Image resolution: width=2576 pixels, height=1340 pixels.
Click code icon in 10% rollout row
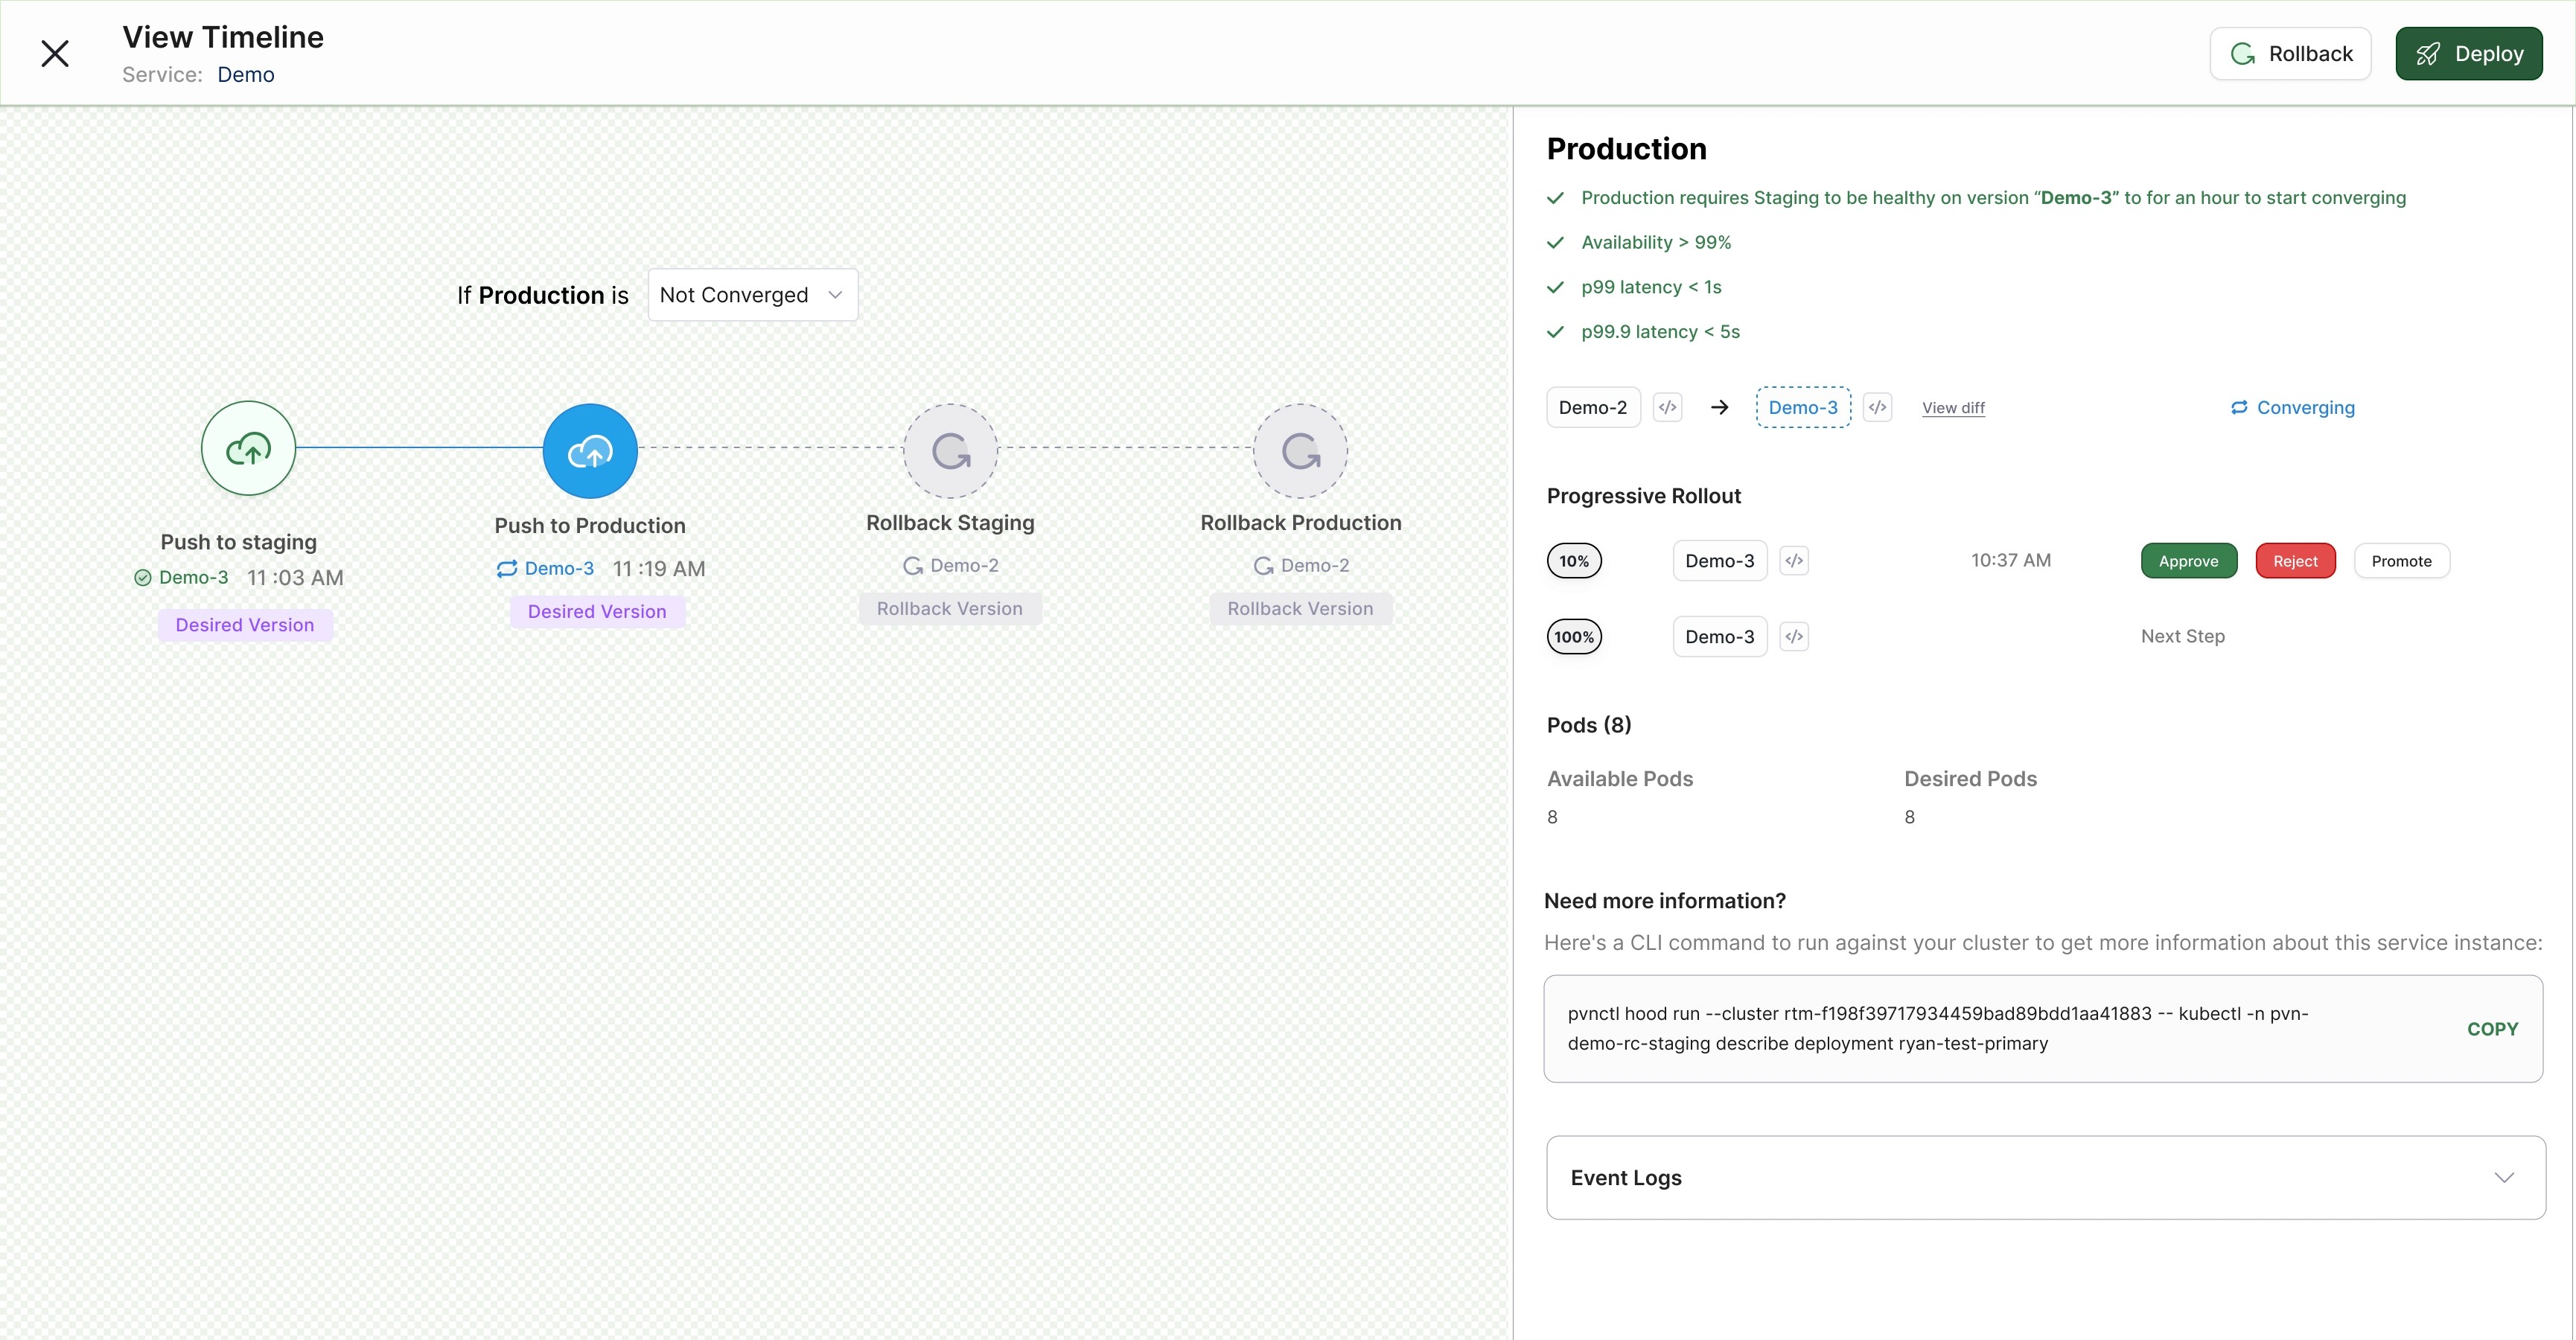tap(1794, 561)
